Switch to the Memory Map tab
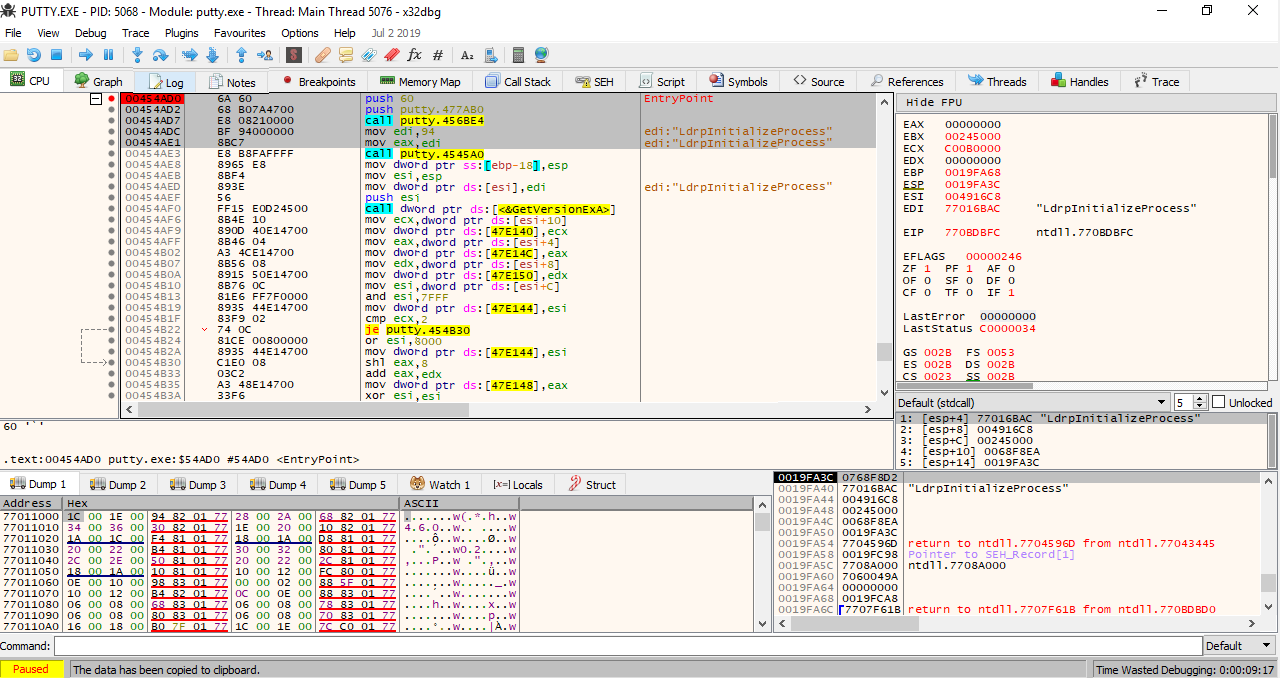Viewport: 1280px width, 678px height. [420, 82]
